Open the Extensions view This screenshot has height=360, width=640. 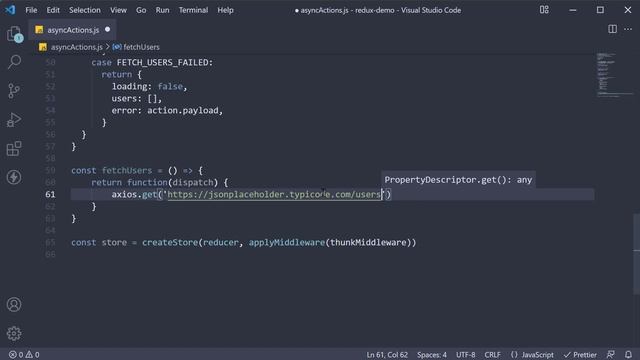click(14, 149)
